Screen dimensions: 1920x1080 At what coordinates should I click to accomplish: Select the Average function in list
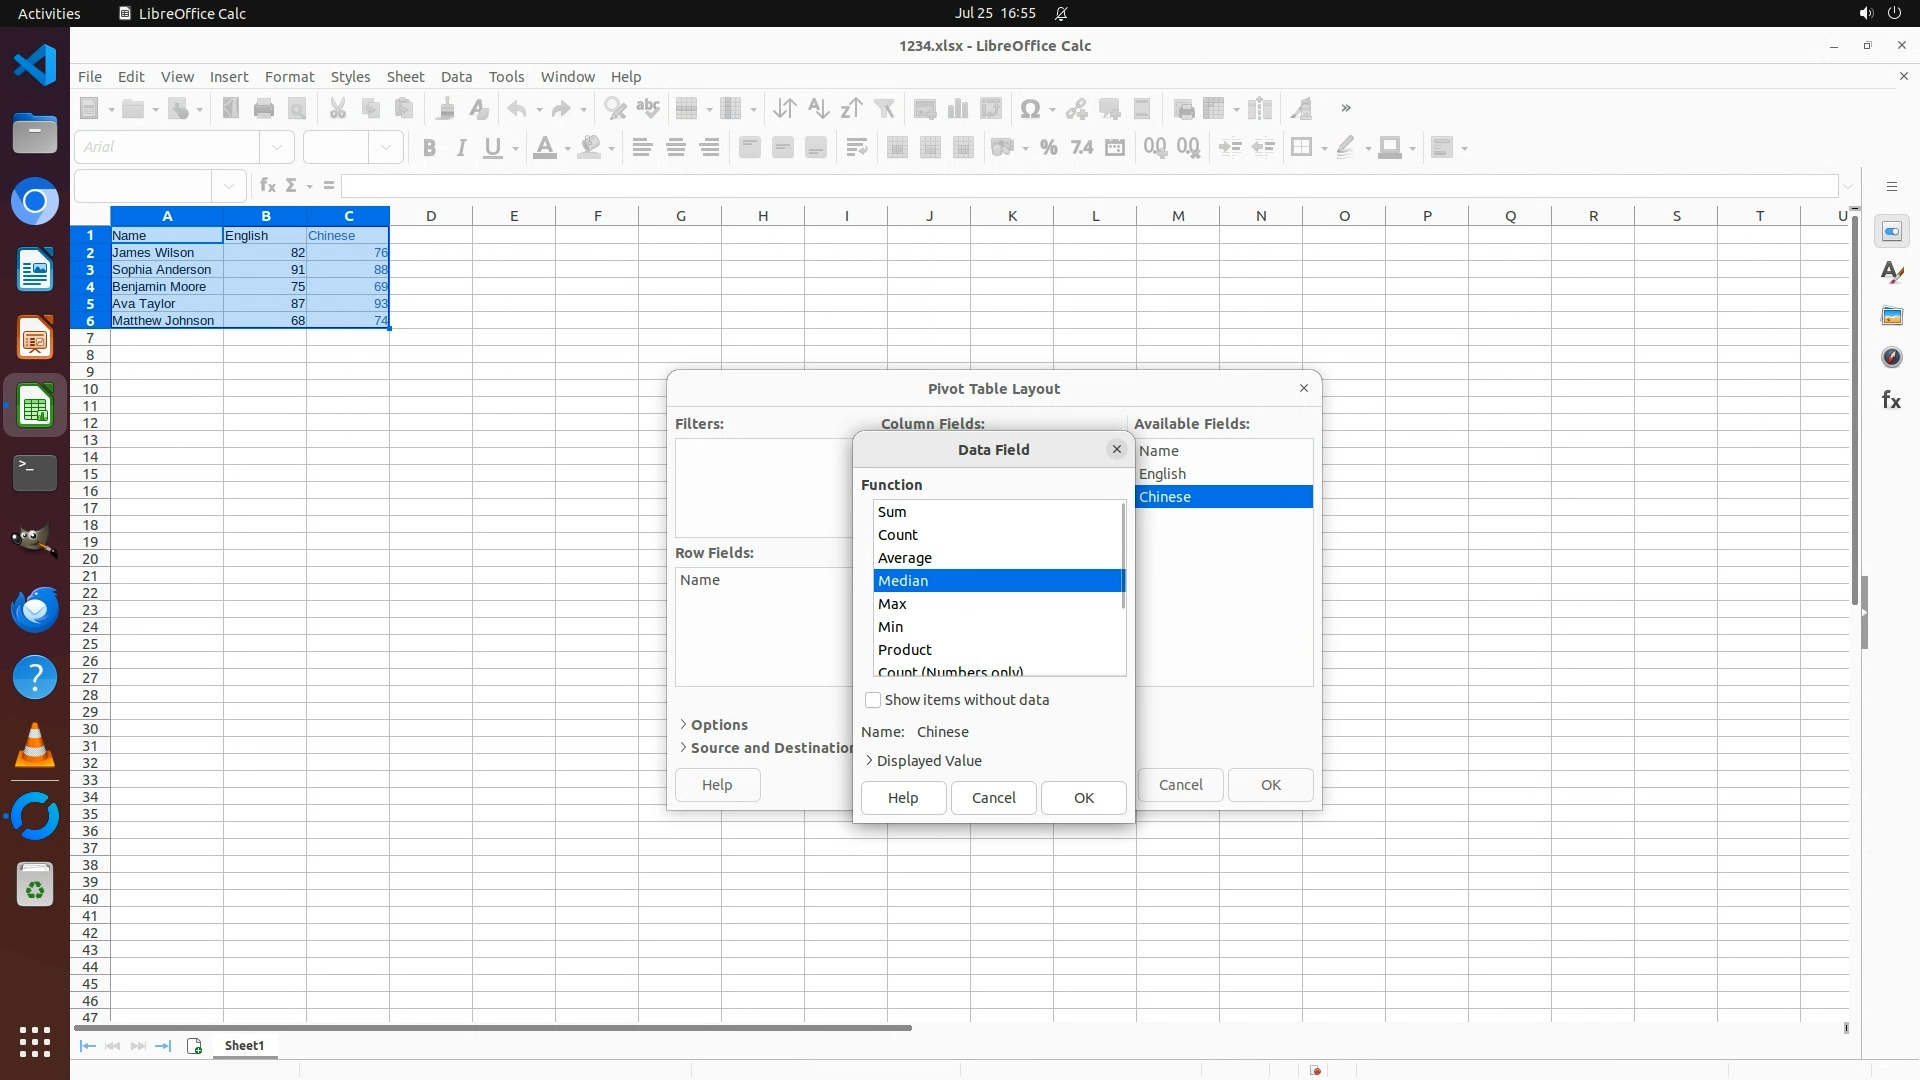(904, 558)
